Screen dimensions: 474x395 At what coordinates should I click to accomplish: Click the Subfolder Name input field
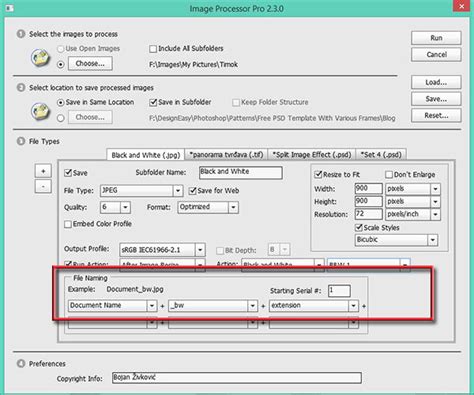tap(240, 173)
